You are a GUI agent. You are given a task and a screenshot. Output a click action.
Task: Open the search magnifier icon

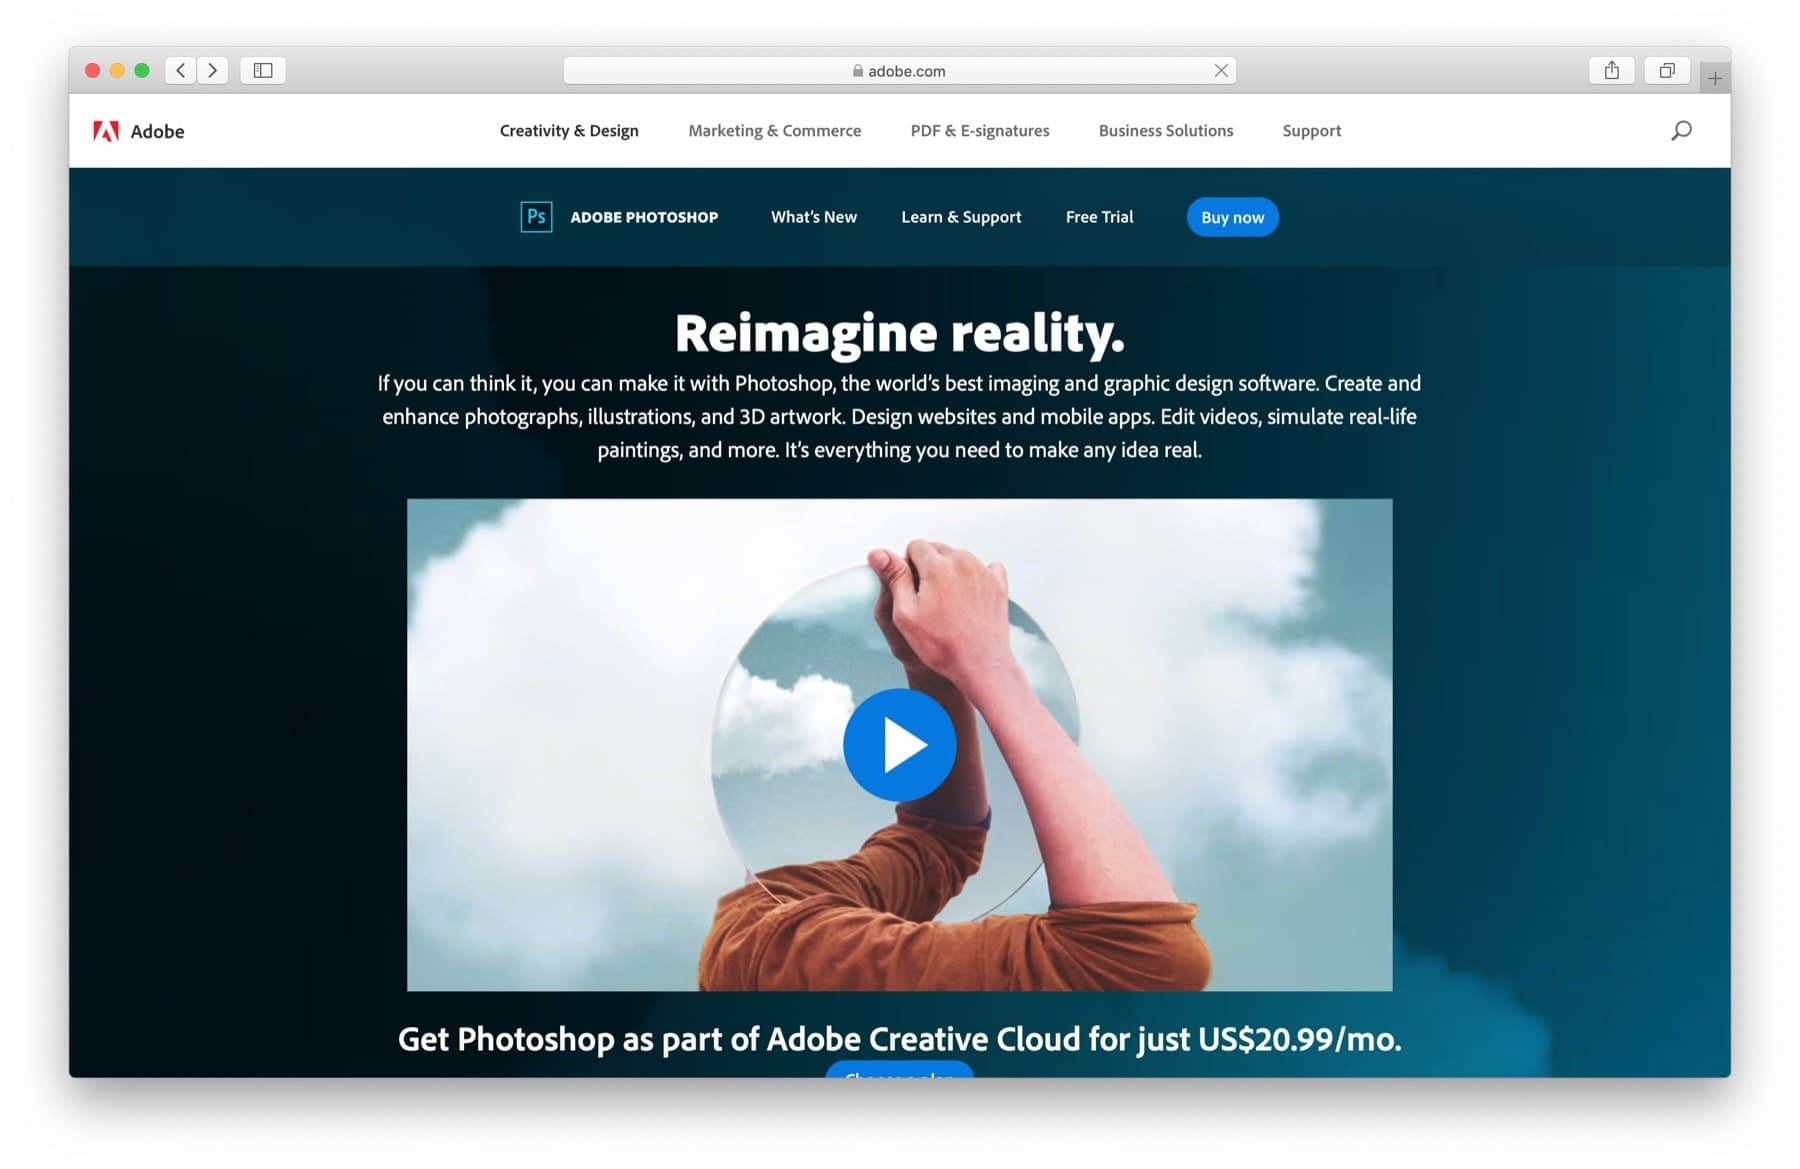tap(1681, 131)
